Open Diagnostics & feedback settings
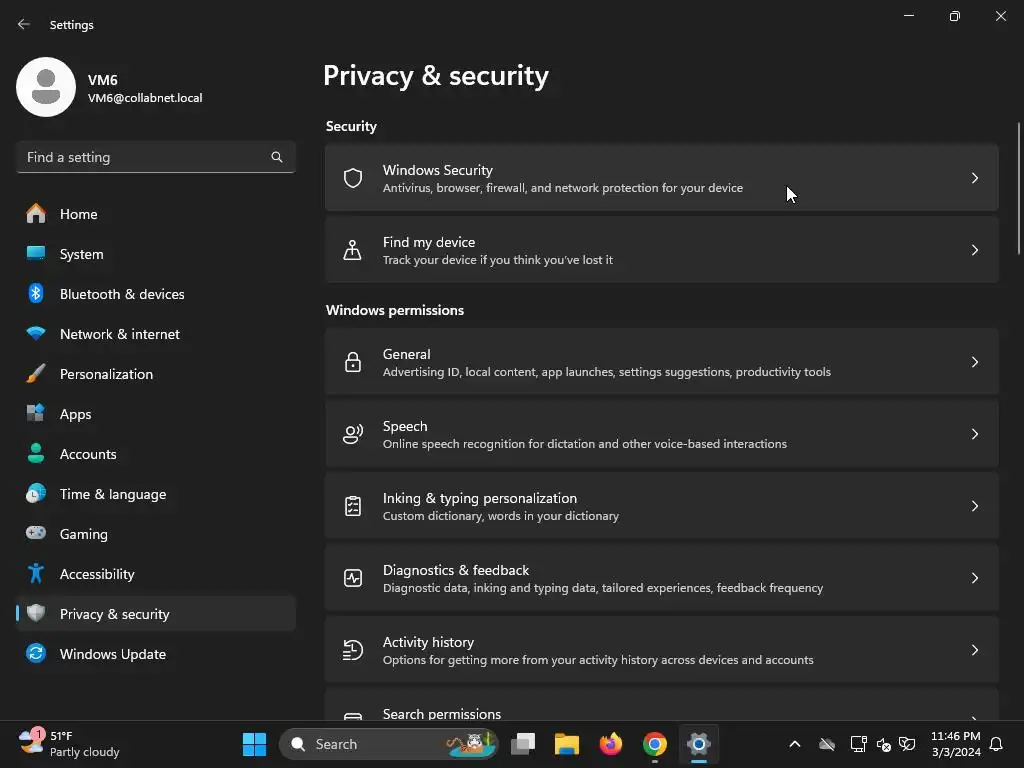 coord(662,578)
